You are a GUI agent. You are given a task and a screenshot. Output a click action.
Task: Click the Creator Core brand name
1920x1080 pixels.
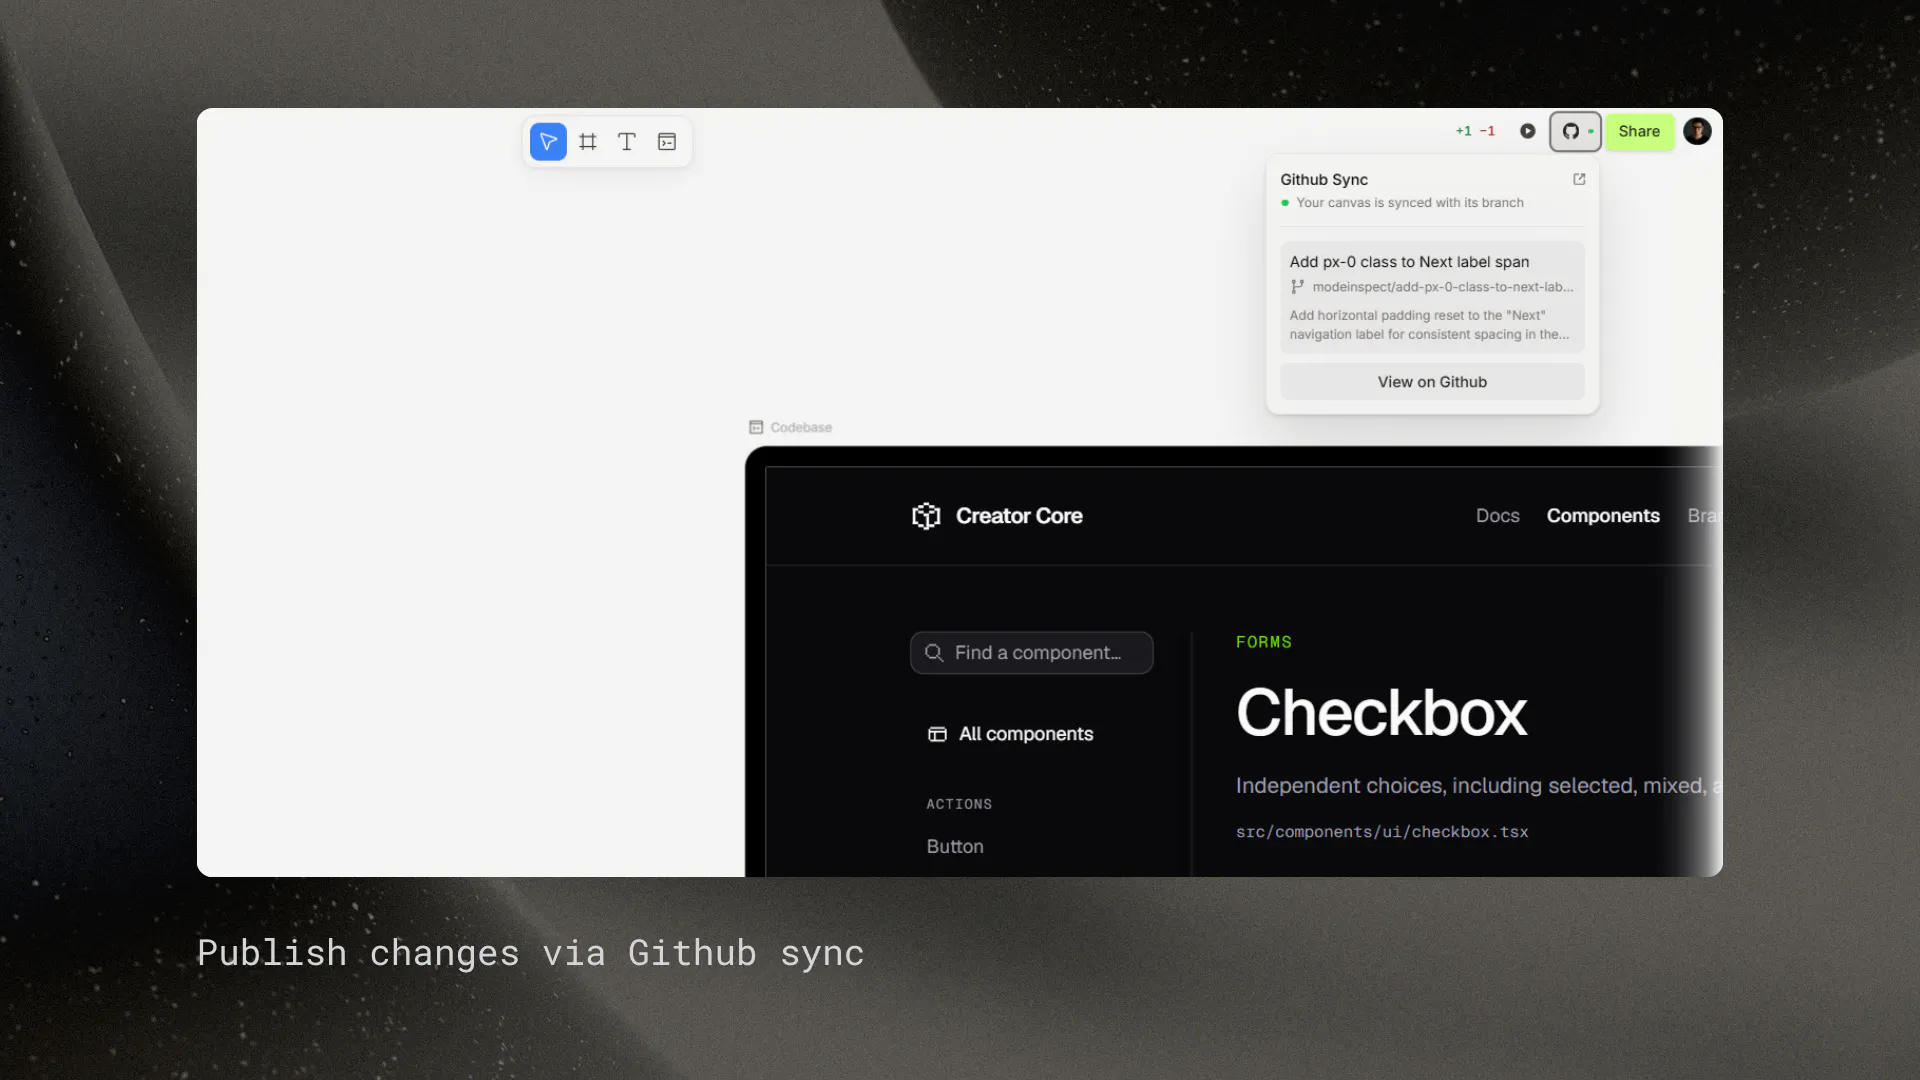[1019, 516]
